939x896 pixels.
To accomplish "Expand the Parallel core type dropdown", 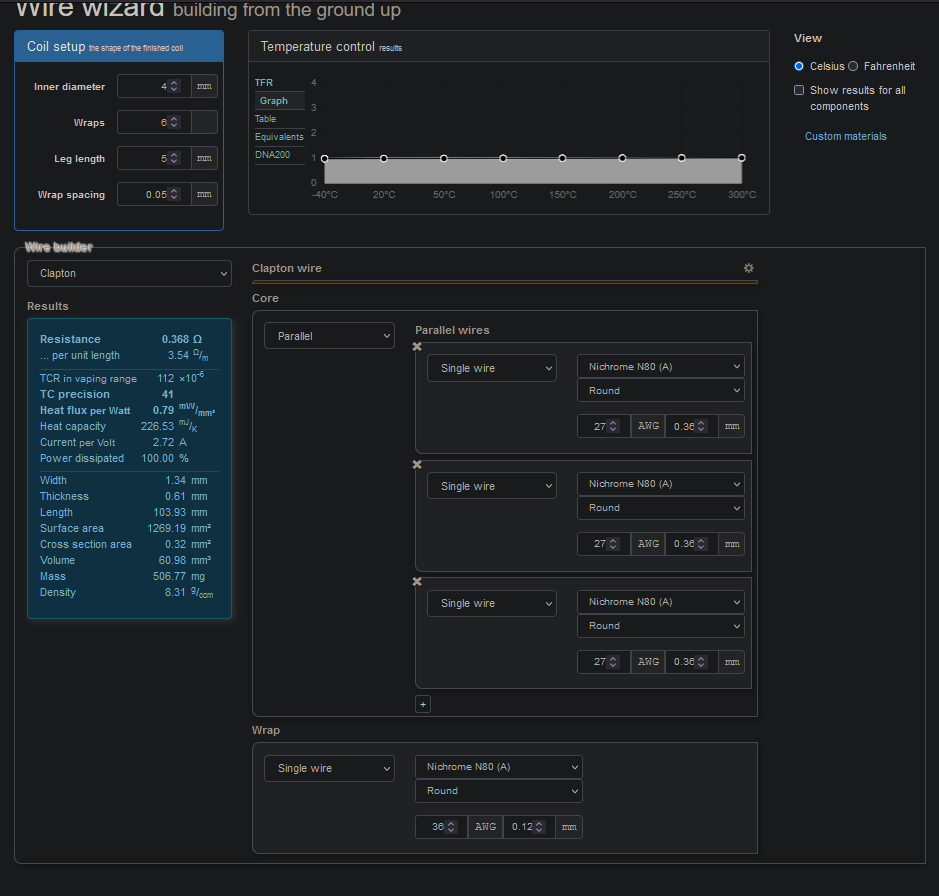I will pos(329,336).
